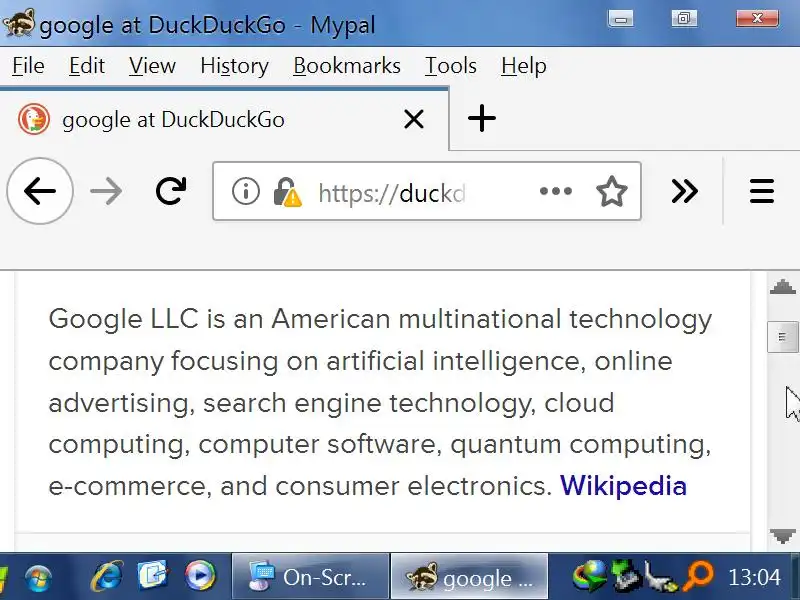Open the Windows Start orb
This screenshot has height=600, width=800.
coord(39,578)
